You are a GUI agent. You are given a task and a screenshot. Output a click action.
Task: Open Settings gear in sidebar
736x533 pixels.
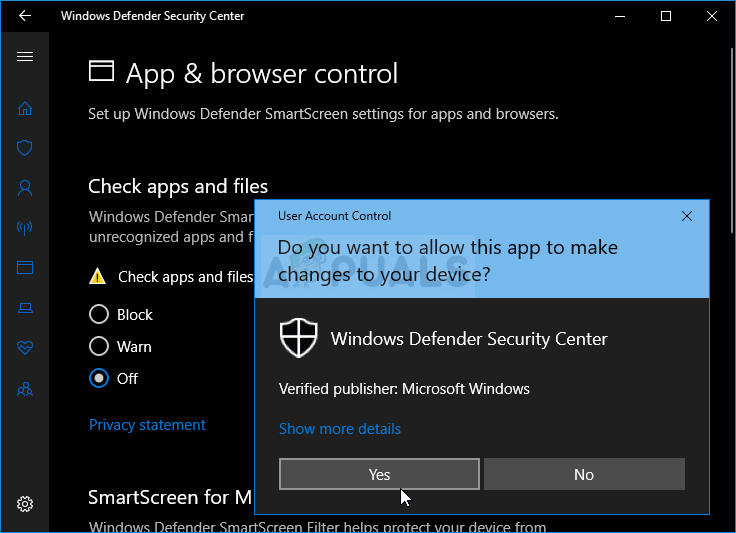tap(25, 504)
